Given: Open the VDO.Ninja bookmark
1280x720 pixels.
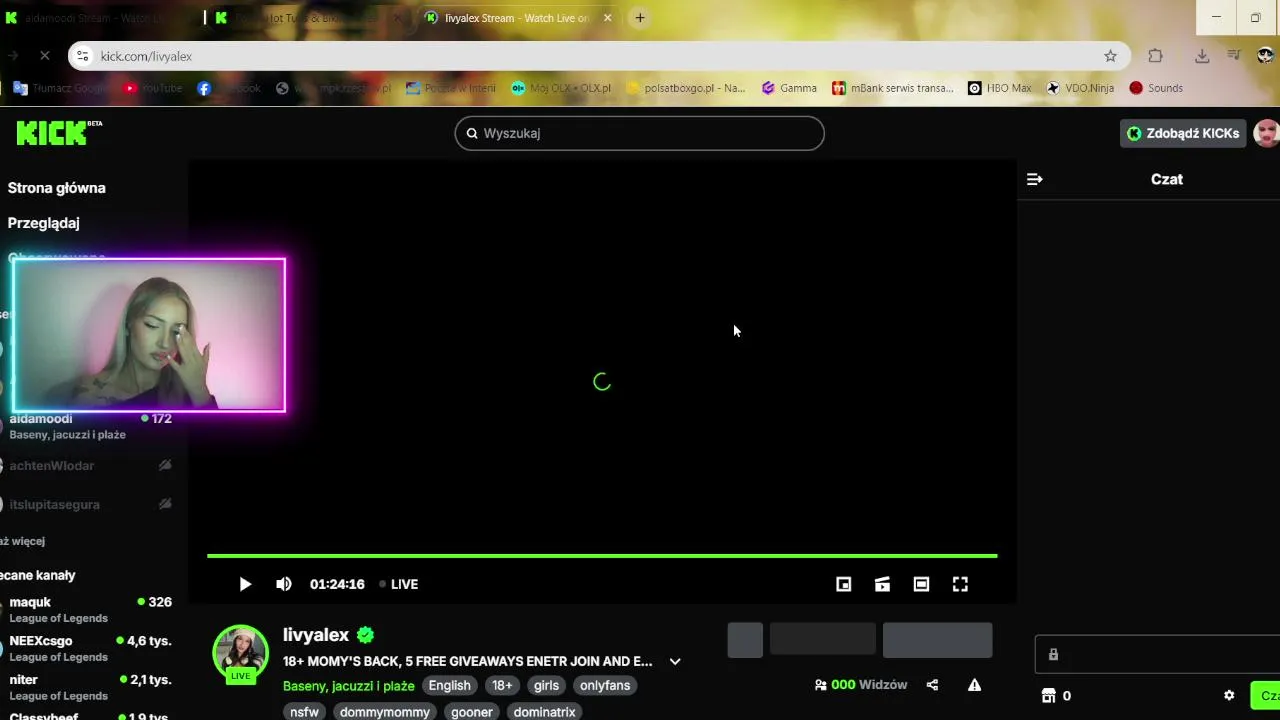Looking at the screenshot, I should click(1080, 88).
